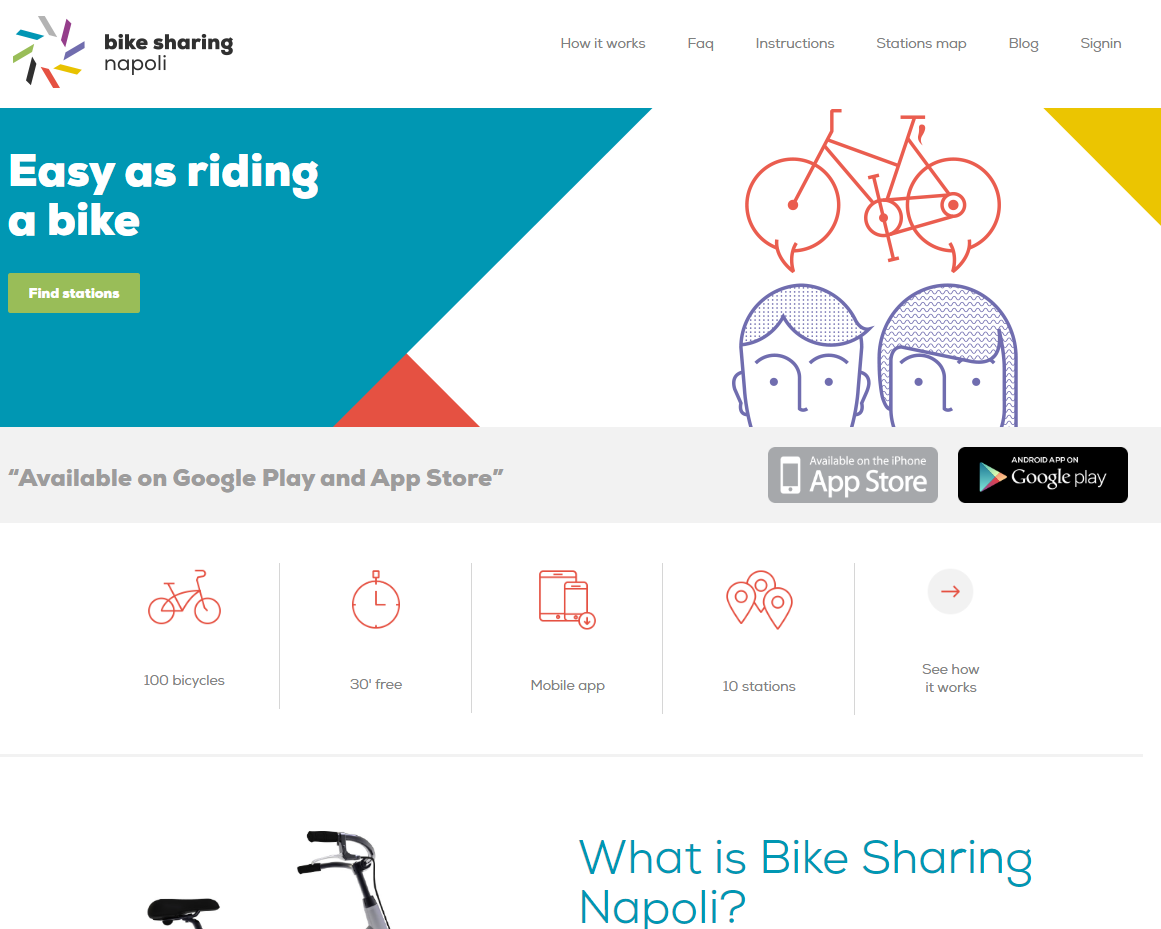Click the What is Bike Sharing Napoli heading
The height and width of the screenshot is (929, 1161).
point(805,882)
